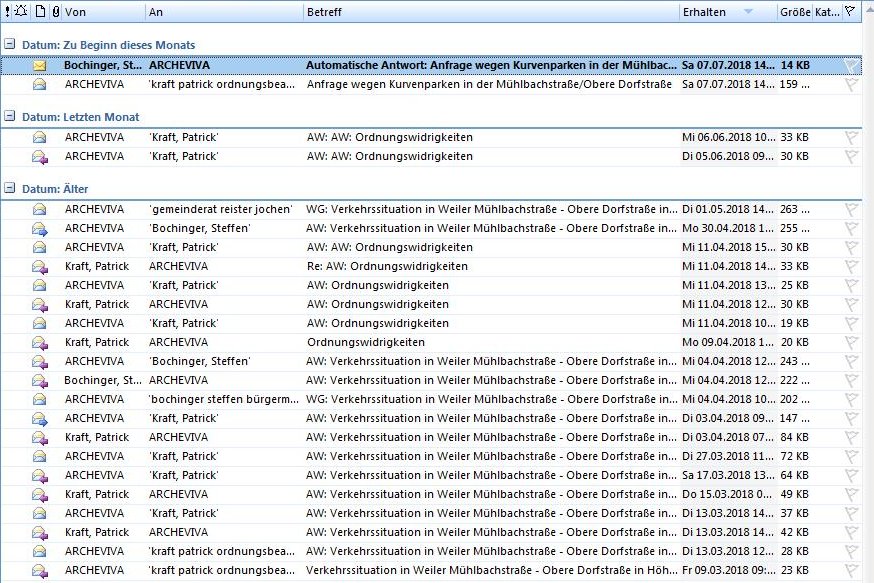Select recipient 'bochinger steffen bürgerm...'
The image size is (874, 583).
pyautogui.click(x=224, y=399)
